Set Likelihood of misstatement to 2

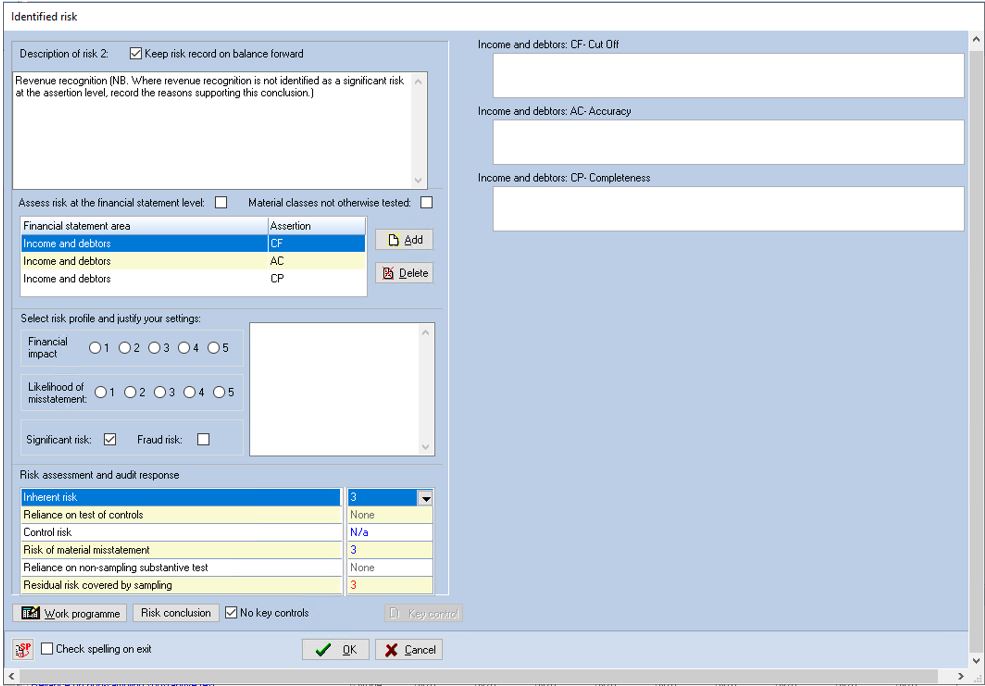click(130, 392)
